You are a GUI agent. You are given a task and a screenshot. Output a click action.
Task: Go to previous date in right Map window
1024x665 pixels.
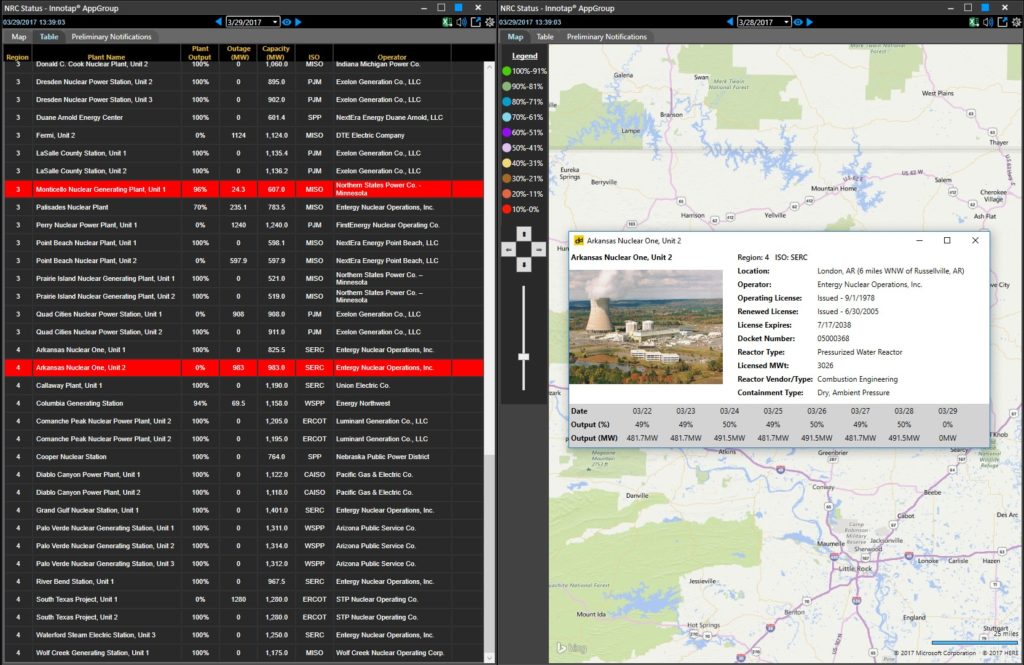[730, 22]
